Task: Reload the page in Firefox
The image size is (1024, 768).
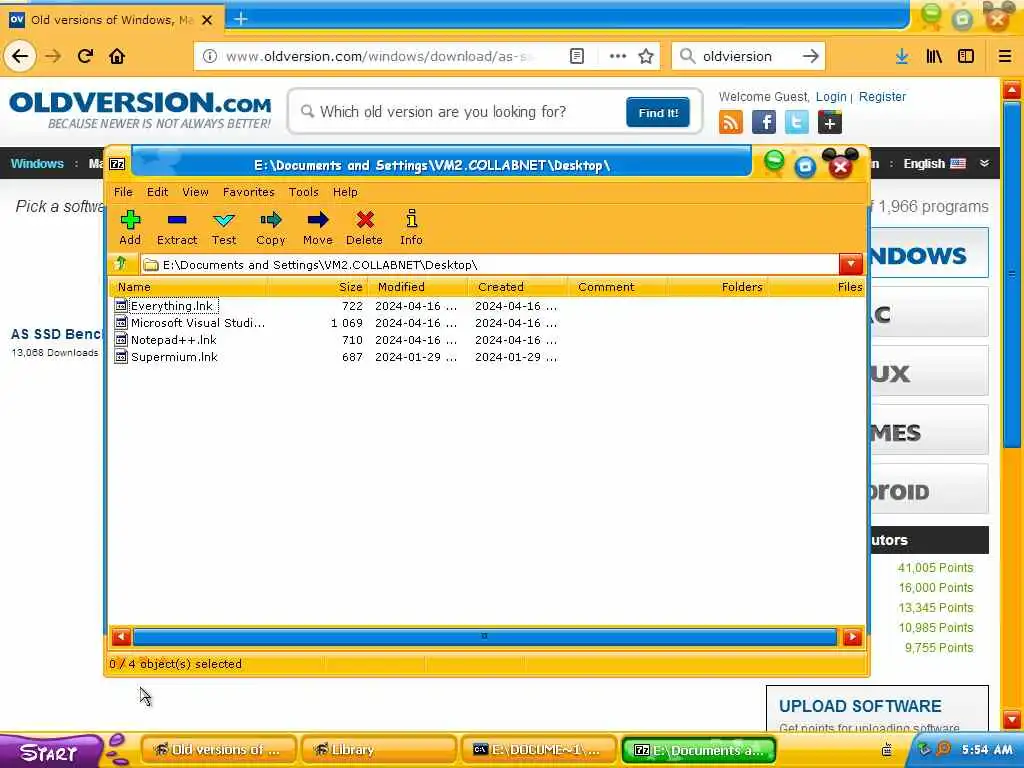Action: (85, 56)
